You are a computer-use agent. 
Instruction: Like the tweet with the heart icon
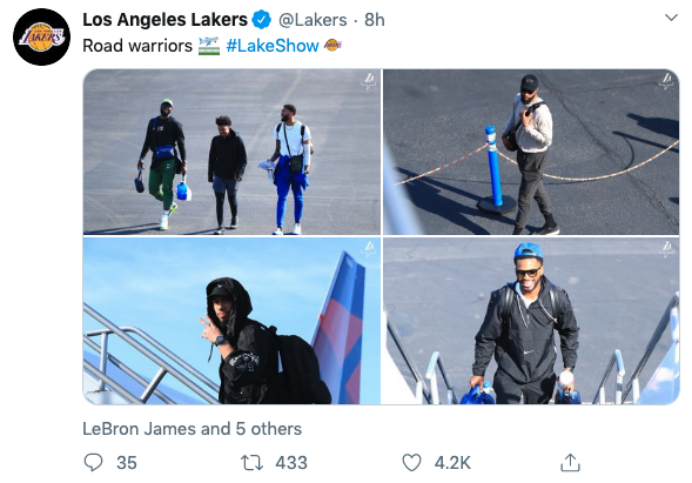click(x=411, y=462)
